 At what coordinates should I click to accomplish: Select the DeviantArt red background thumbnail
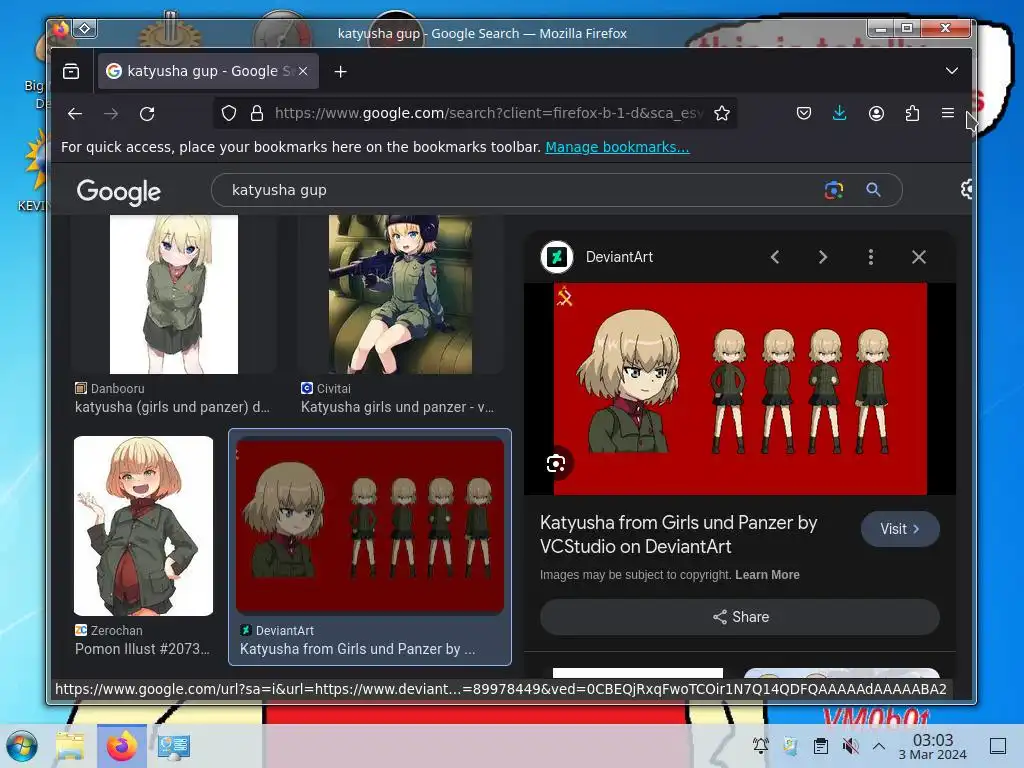pyautogui.click(x=370, y=526)
